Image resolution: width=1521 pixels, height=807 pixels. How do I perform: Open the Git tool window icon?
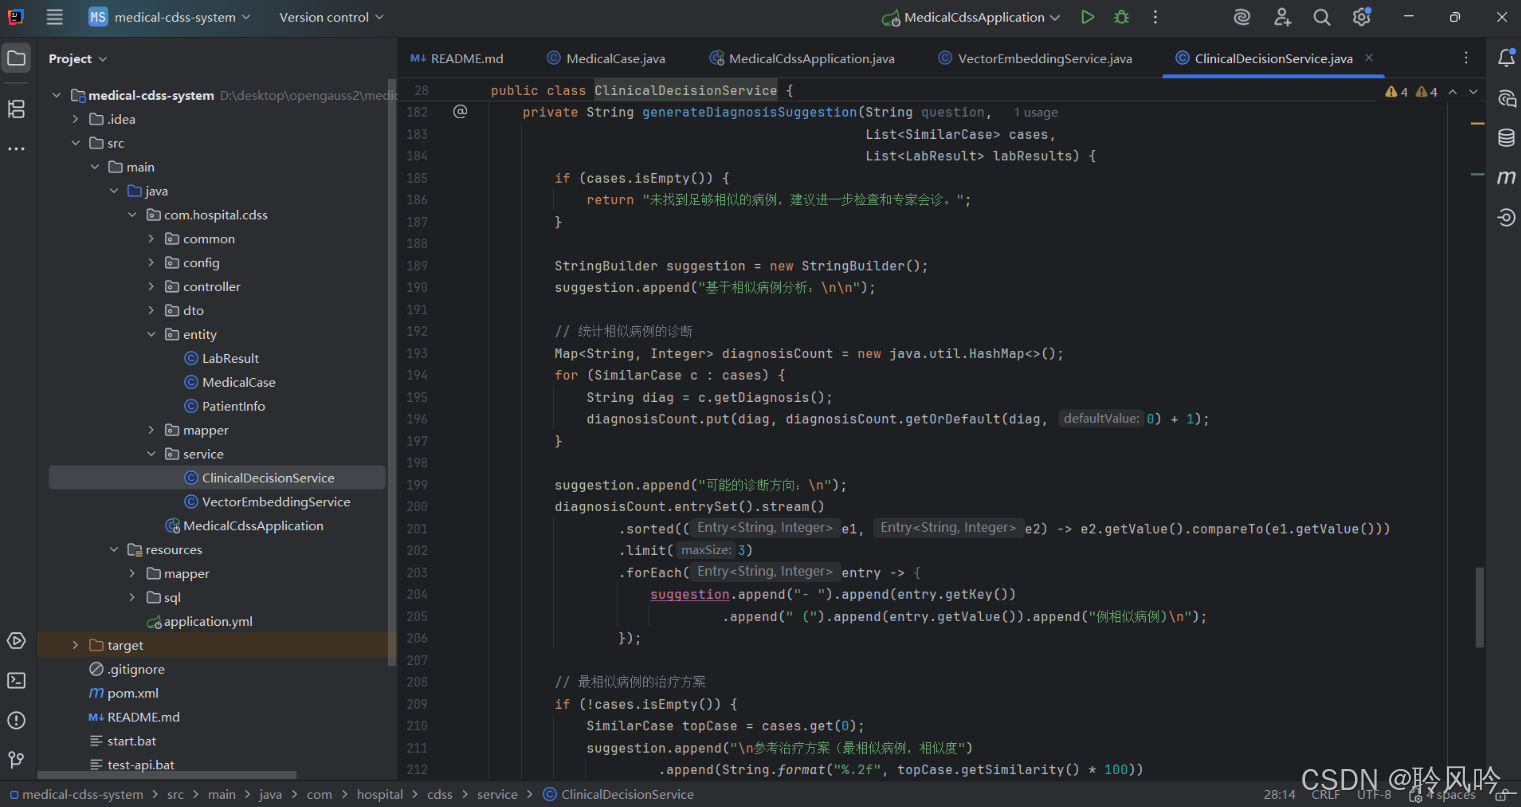coord(16,760)
